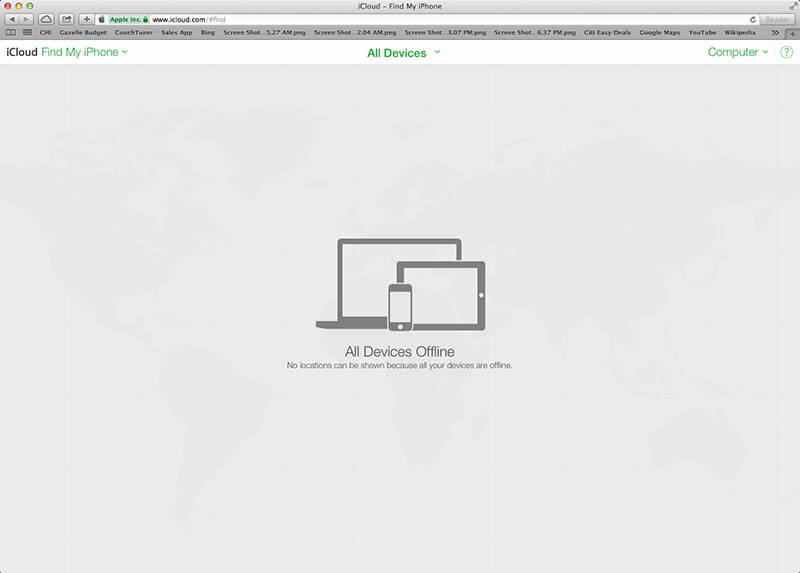Click the green help question mark icon
This screenshot has width=800, height=573.
pyautogui.click(x=786, y=52)
